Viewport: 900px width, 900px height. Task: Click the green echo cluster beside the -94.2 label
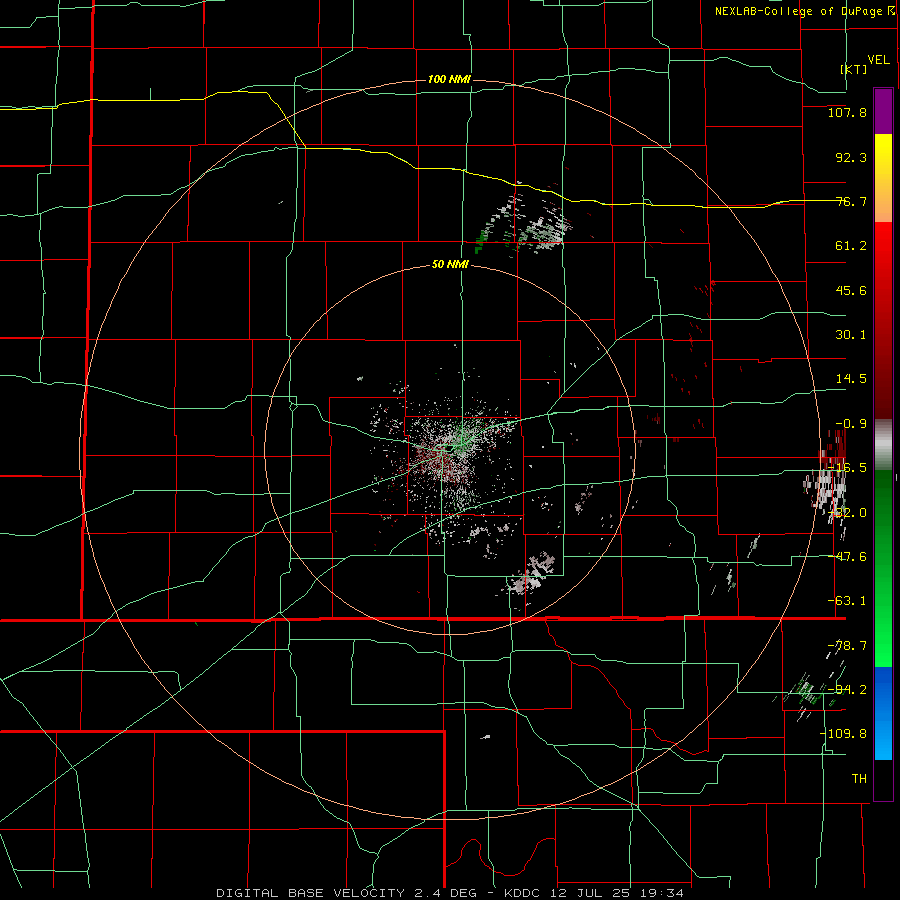point(808,692)
